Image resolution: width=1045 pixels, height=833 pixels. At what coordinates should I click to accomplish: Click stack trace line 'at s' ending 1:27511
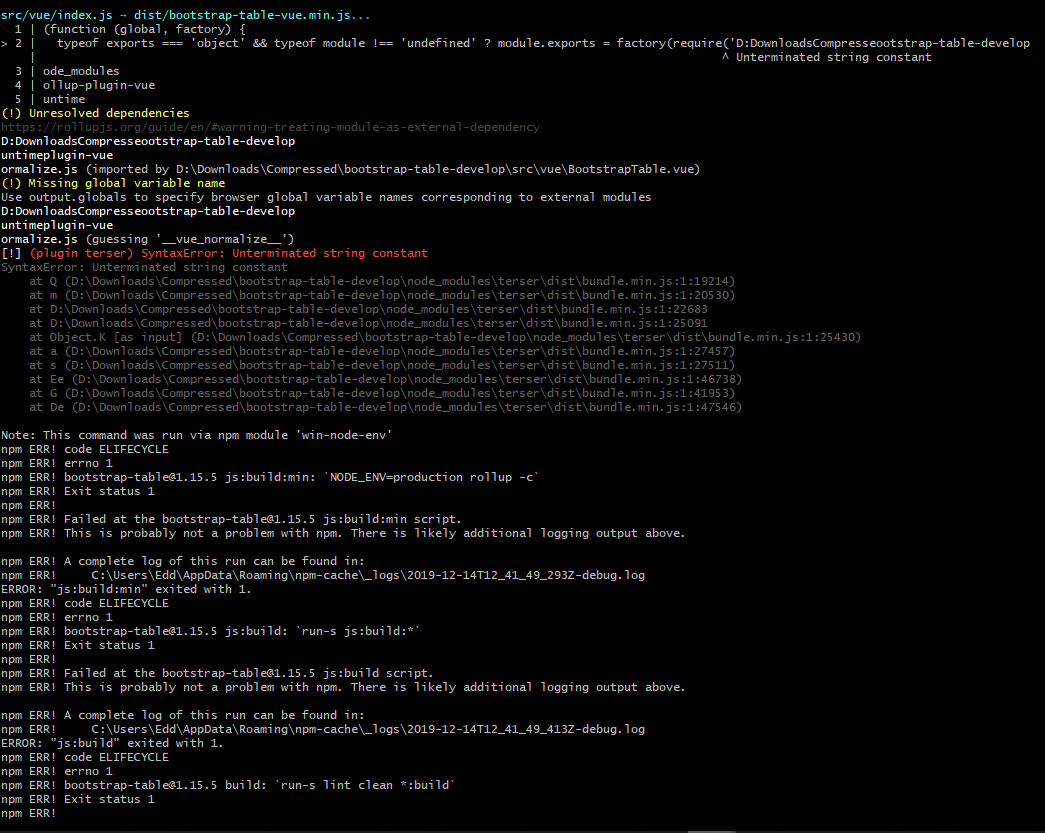tap(382, 365)
